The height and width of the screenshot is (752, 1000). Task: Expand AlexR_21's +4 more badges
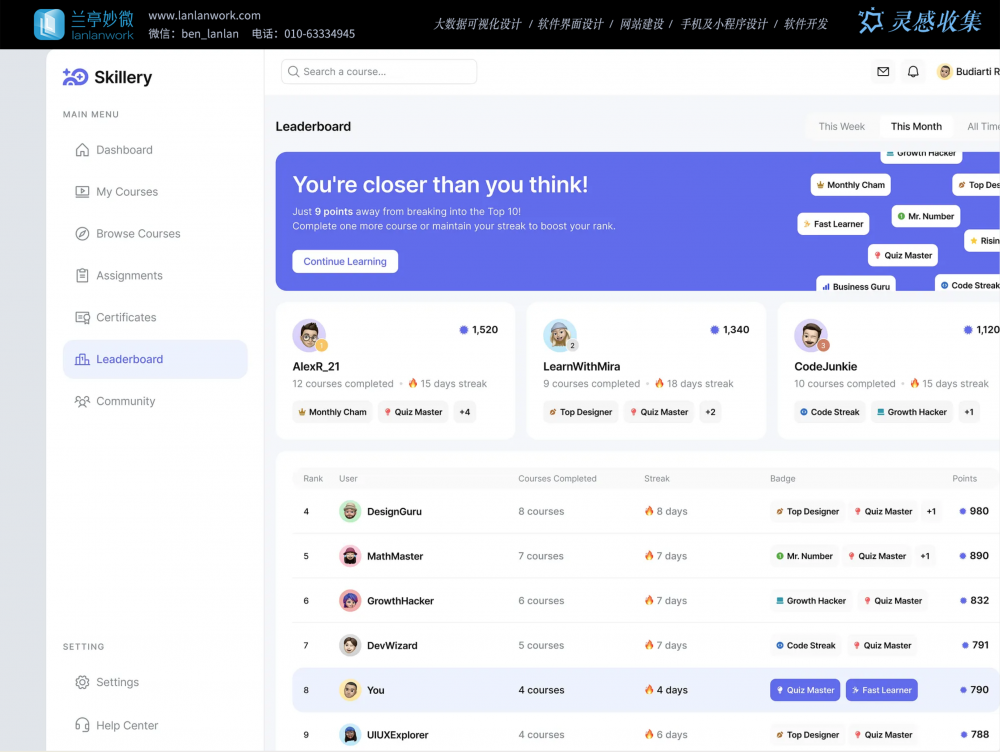pyautogui.click(x=465, y=412)
